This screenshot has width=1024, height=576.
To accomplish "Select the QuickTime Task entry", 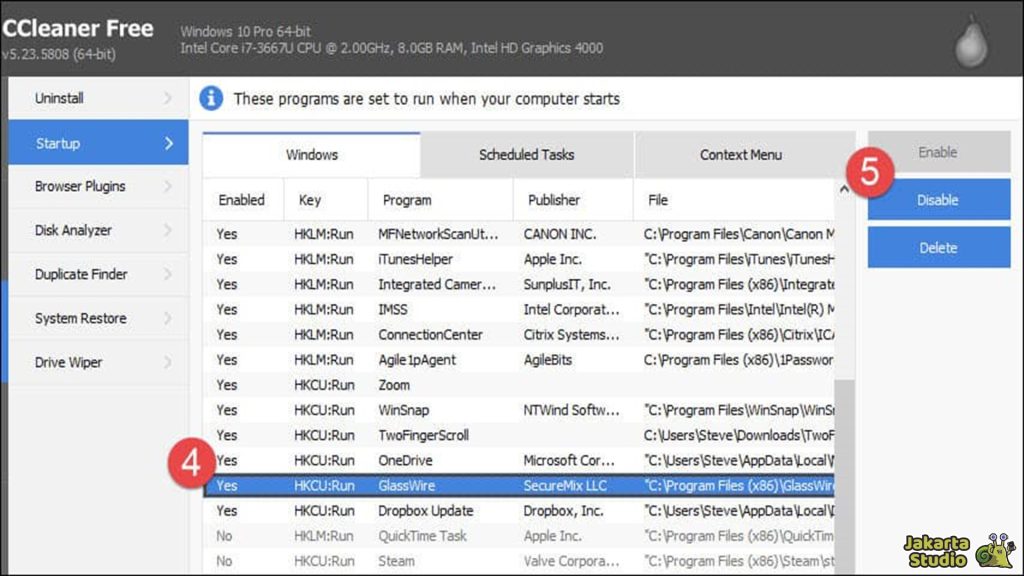I will (519, 536).
